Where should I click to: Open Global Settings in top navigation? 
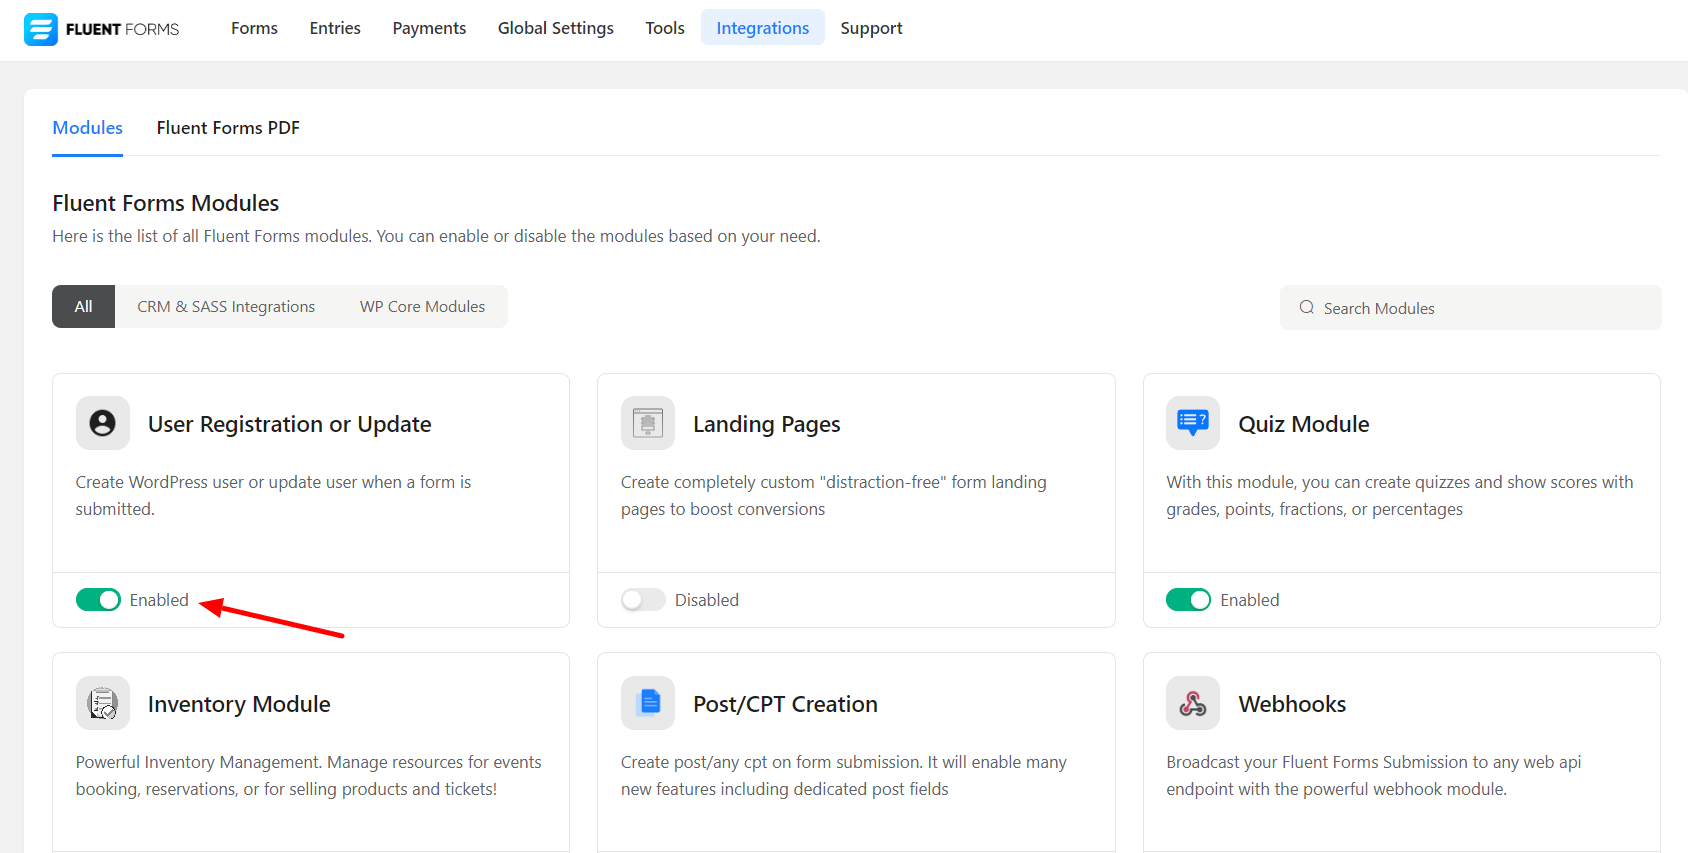[555, 28]
